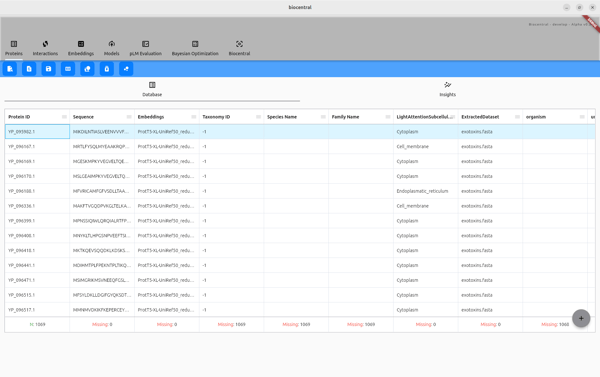Open the LightAttentionSubcellul column menu icon
The image size is (600, 377).
coord(452,117)
